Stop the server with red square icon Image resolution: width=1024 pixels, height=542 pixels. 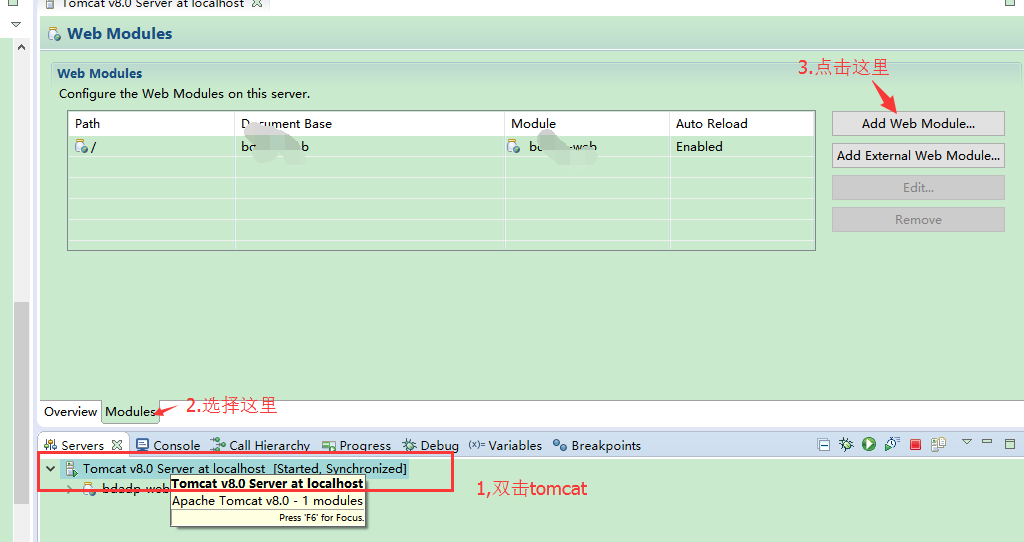[916, 445]
